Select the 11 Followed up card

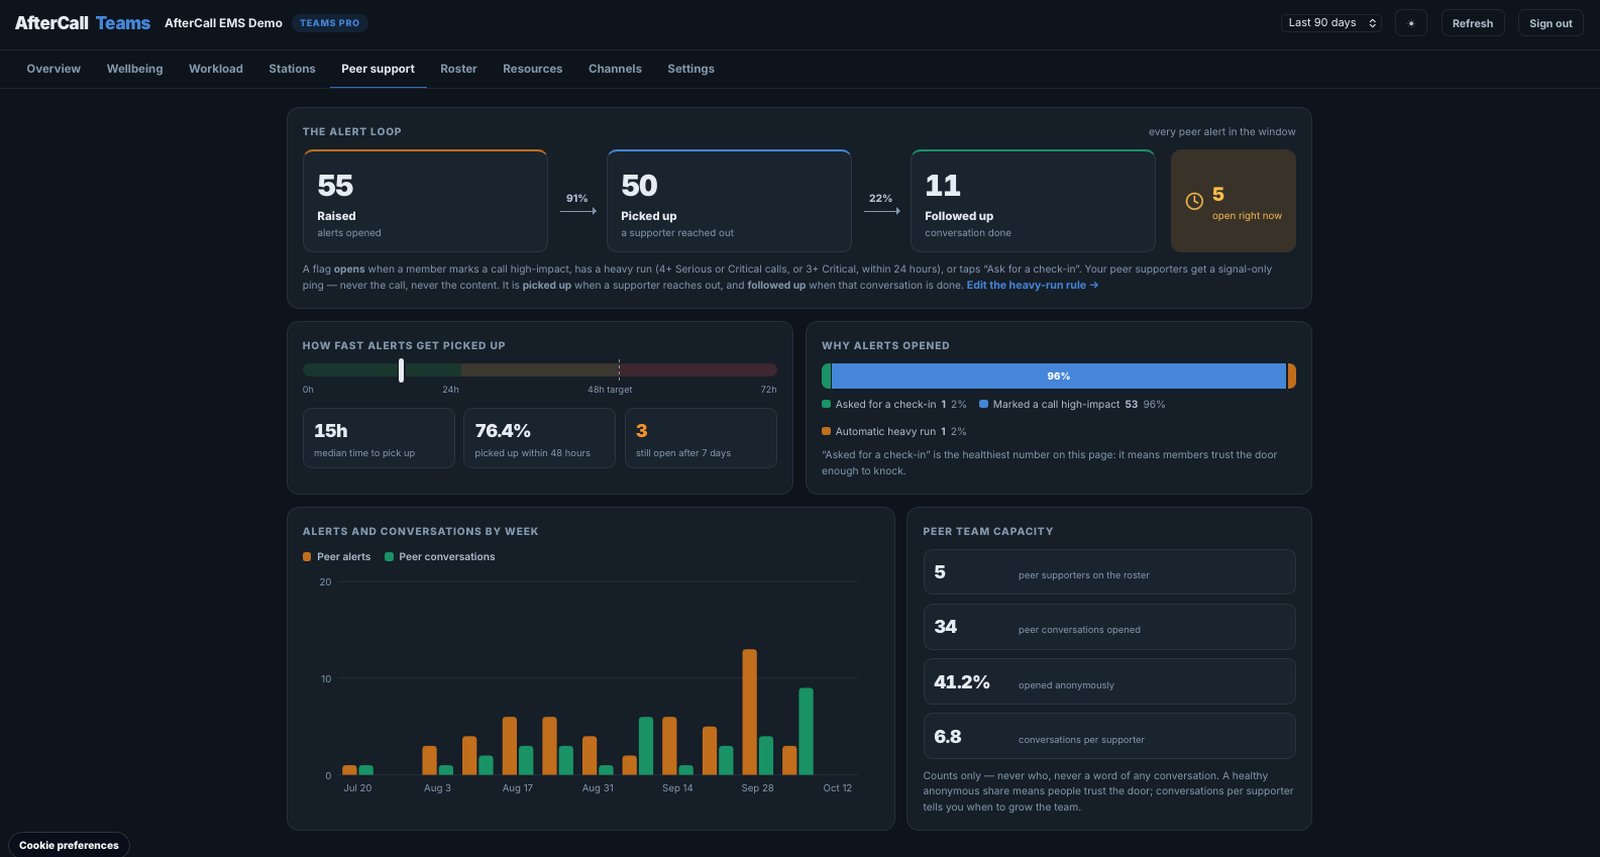point(1033,201)
